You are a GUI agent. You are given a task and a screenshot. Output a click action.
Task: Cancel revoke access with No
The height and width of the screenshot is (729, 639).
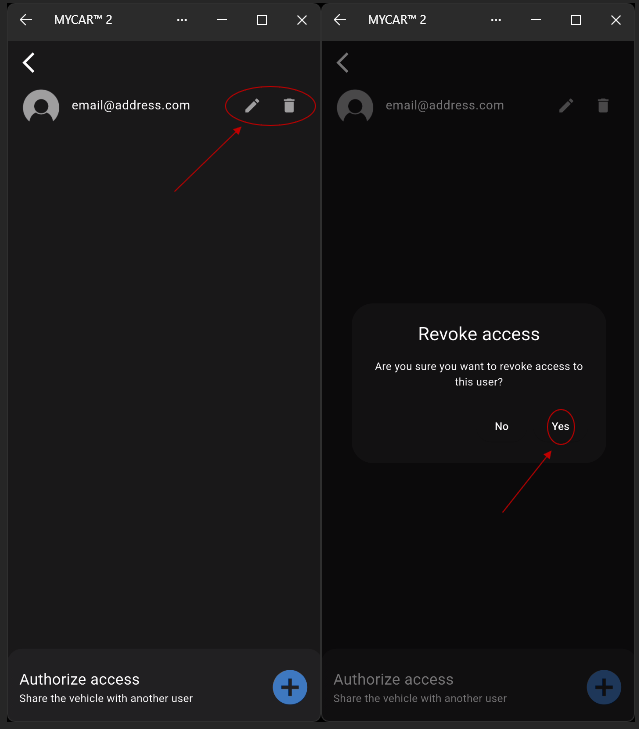tap(501, 426)
